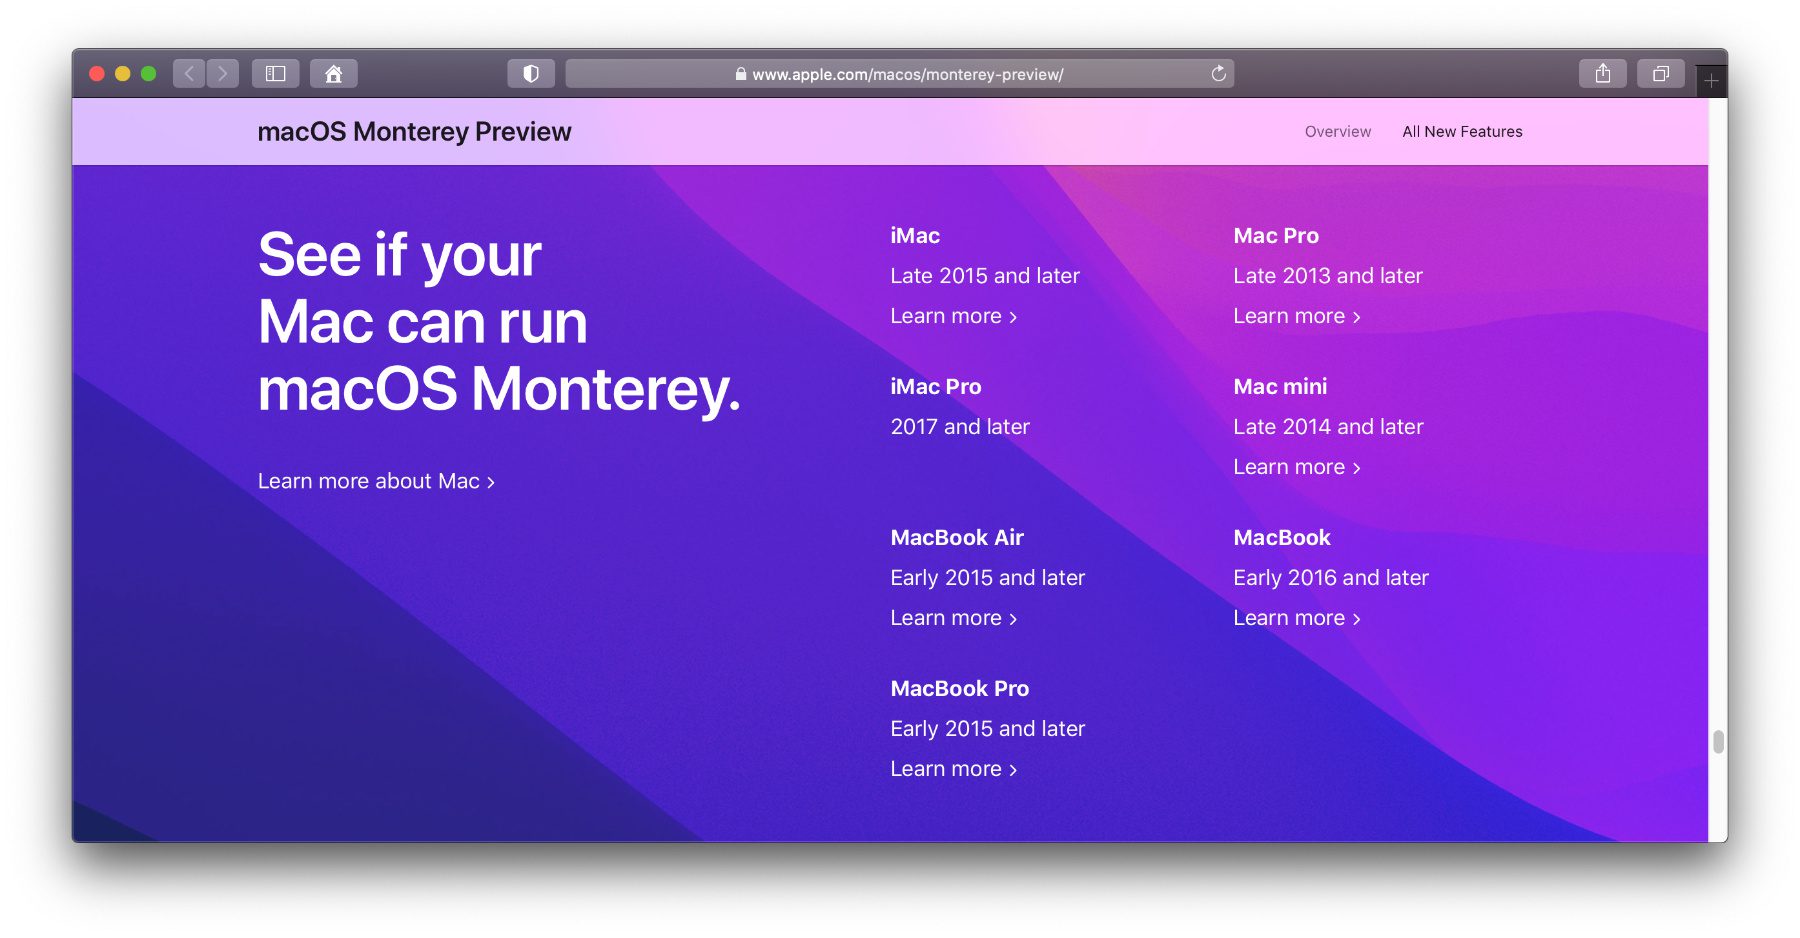The image size is (1800, 938).
Task: Click the text Late 2014 and later
Action: [1328, 427]
